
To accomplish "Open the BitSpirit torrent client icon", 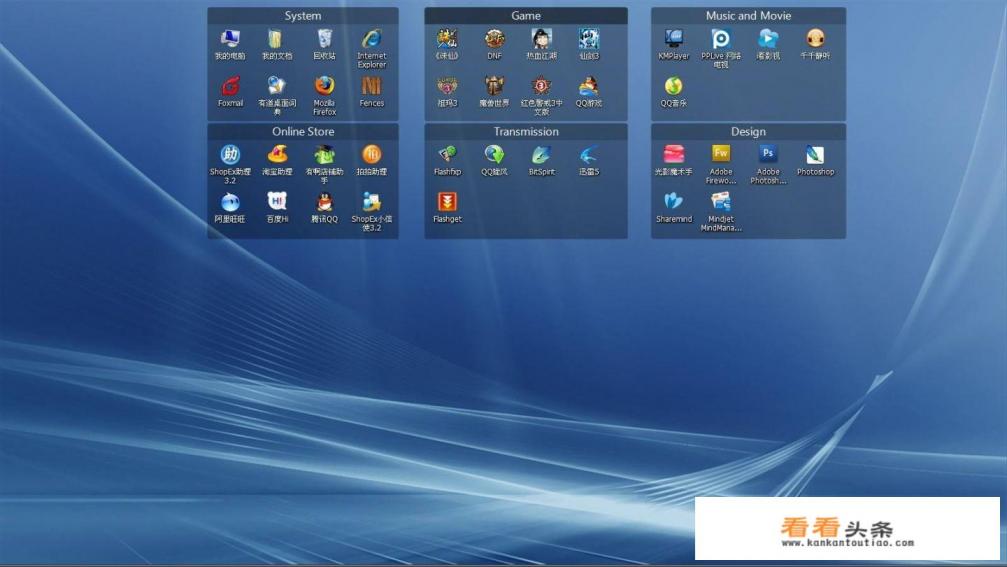I will click(x=541, y=155).
